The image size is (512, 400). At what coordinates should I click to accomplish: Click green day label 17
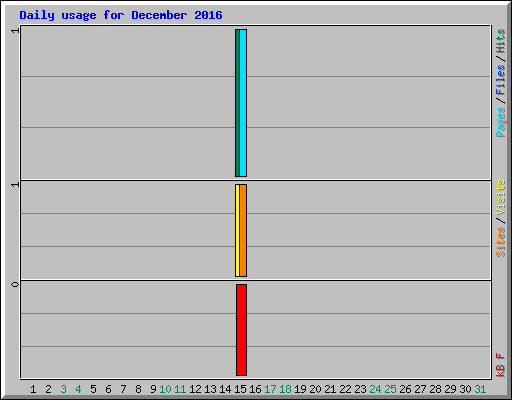coord(270,389)
